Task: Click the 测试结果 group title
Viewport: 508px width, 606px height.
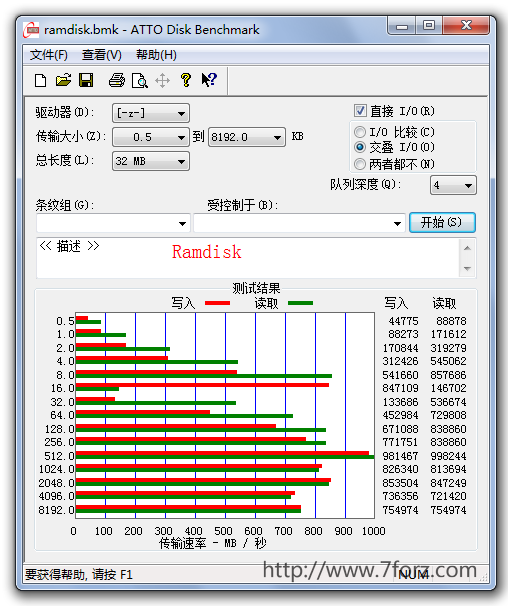Action: (256, 288)
